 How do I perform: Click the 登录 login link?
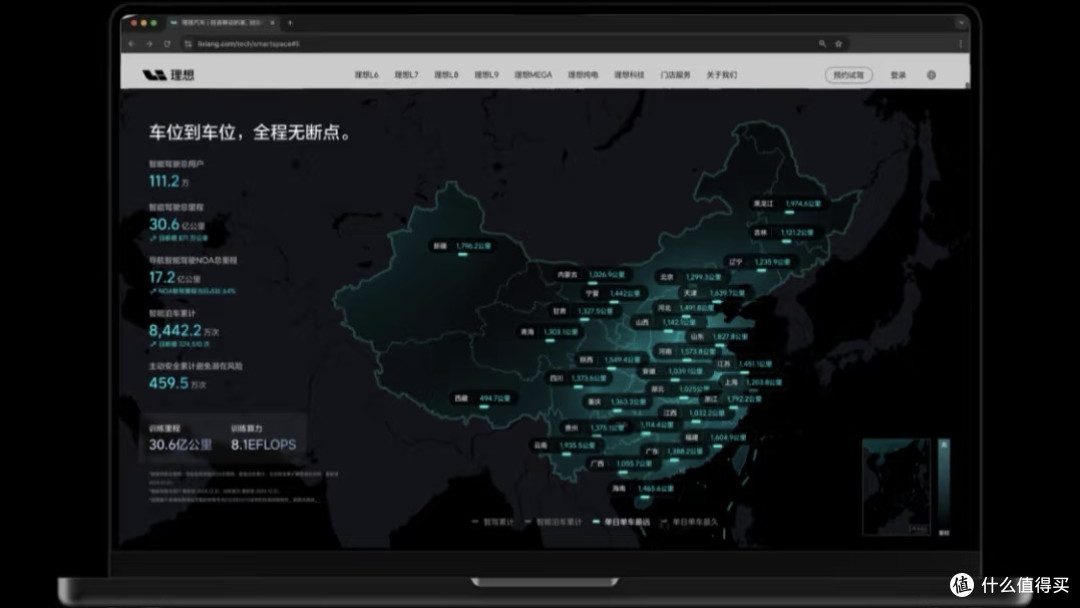click(x=898, y=74)
